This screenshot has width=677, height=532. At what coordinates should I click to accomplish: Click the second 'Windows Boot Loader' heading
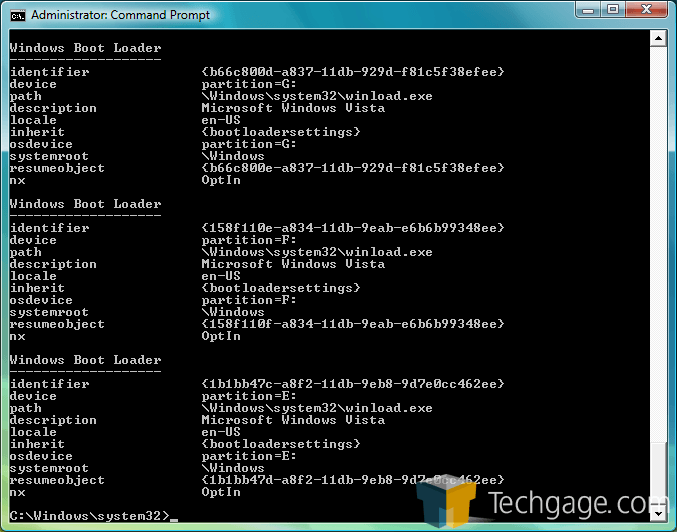point(85,204)
